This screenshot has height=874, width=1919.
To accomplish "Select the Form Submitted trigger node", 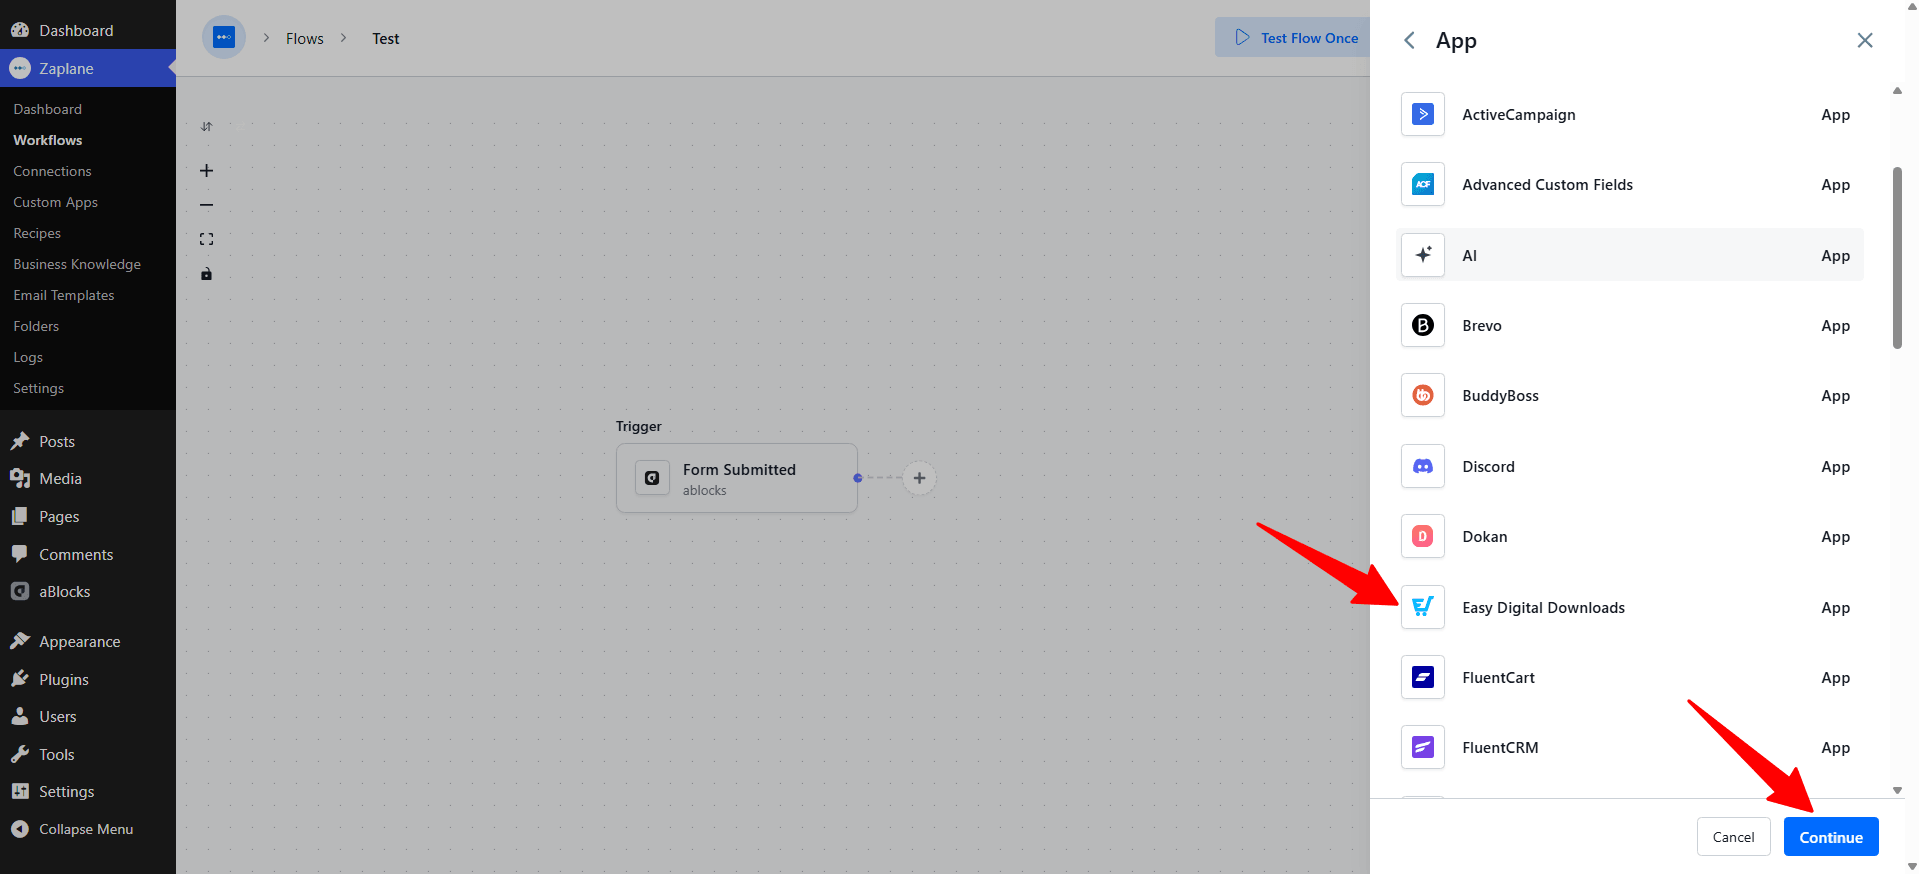I will (x=737, y=478).
